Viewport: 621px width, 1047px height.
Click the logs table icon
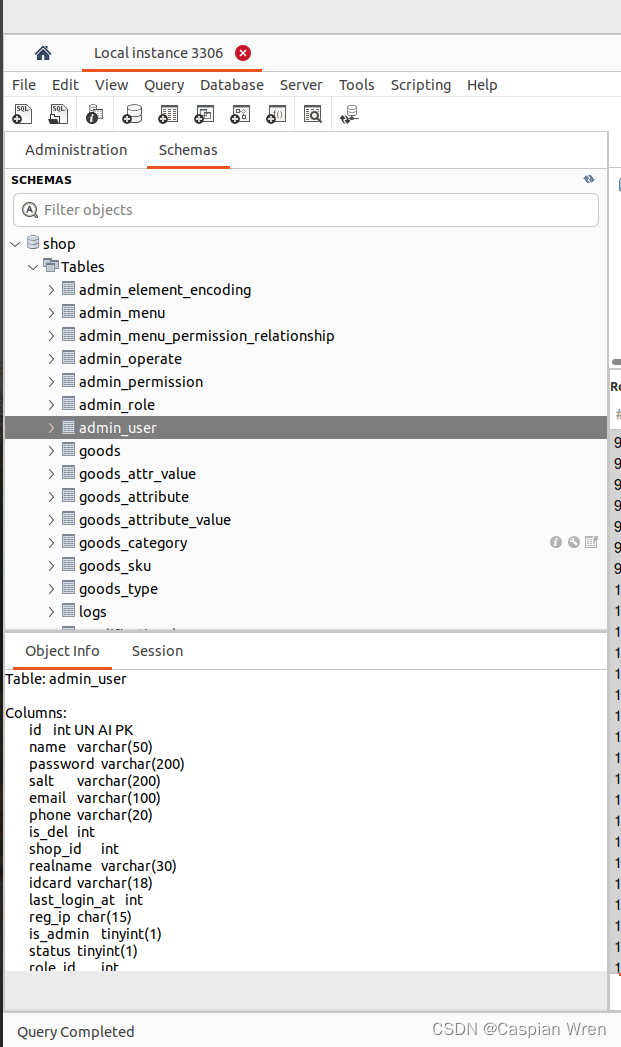pos(68,611)
